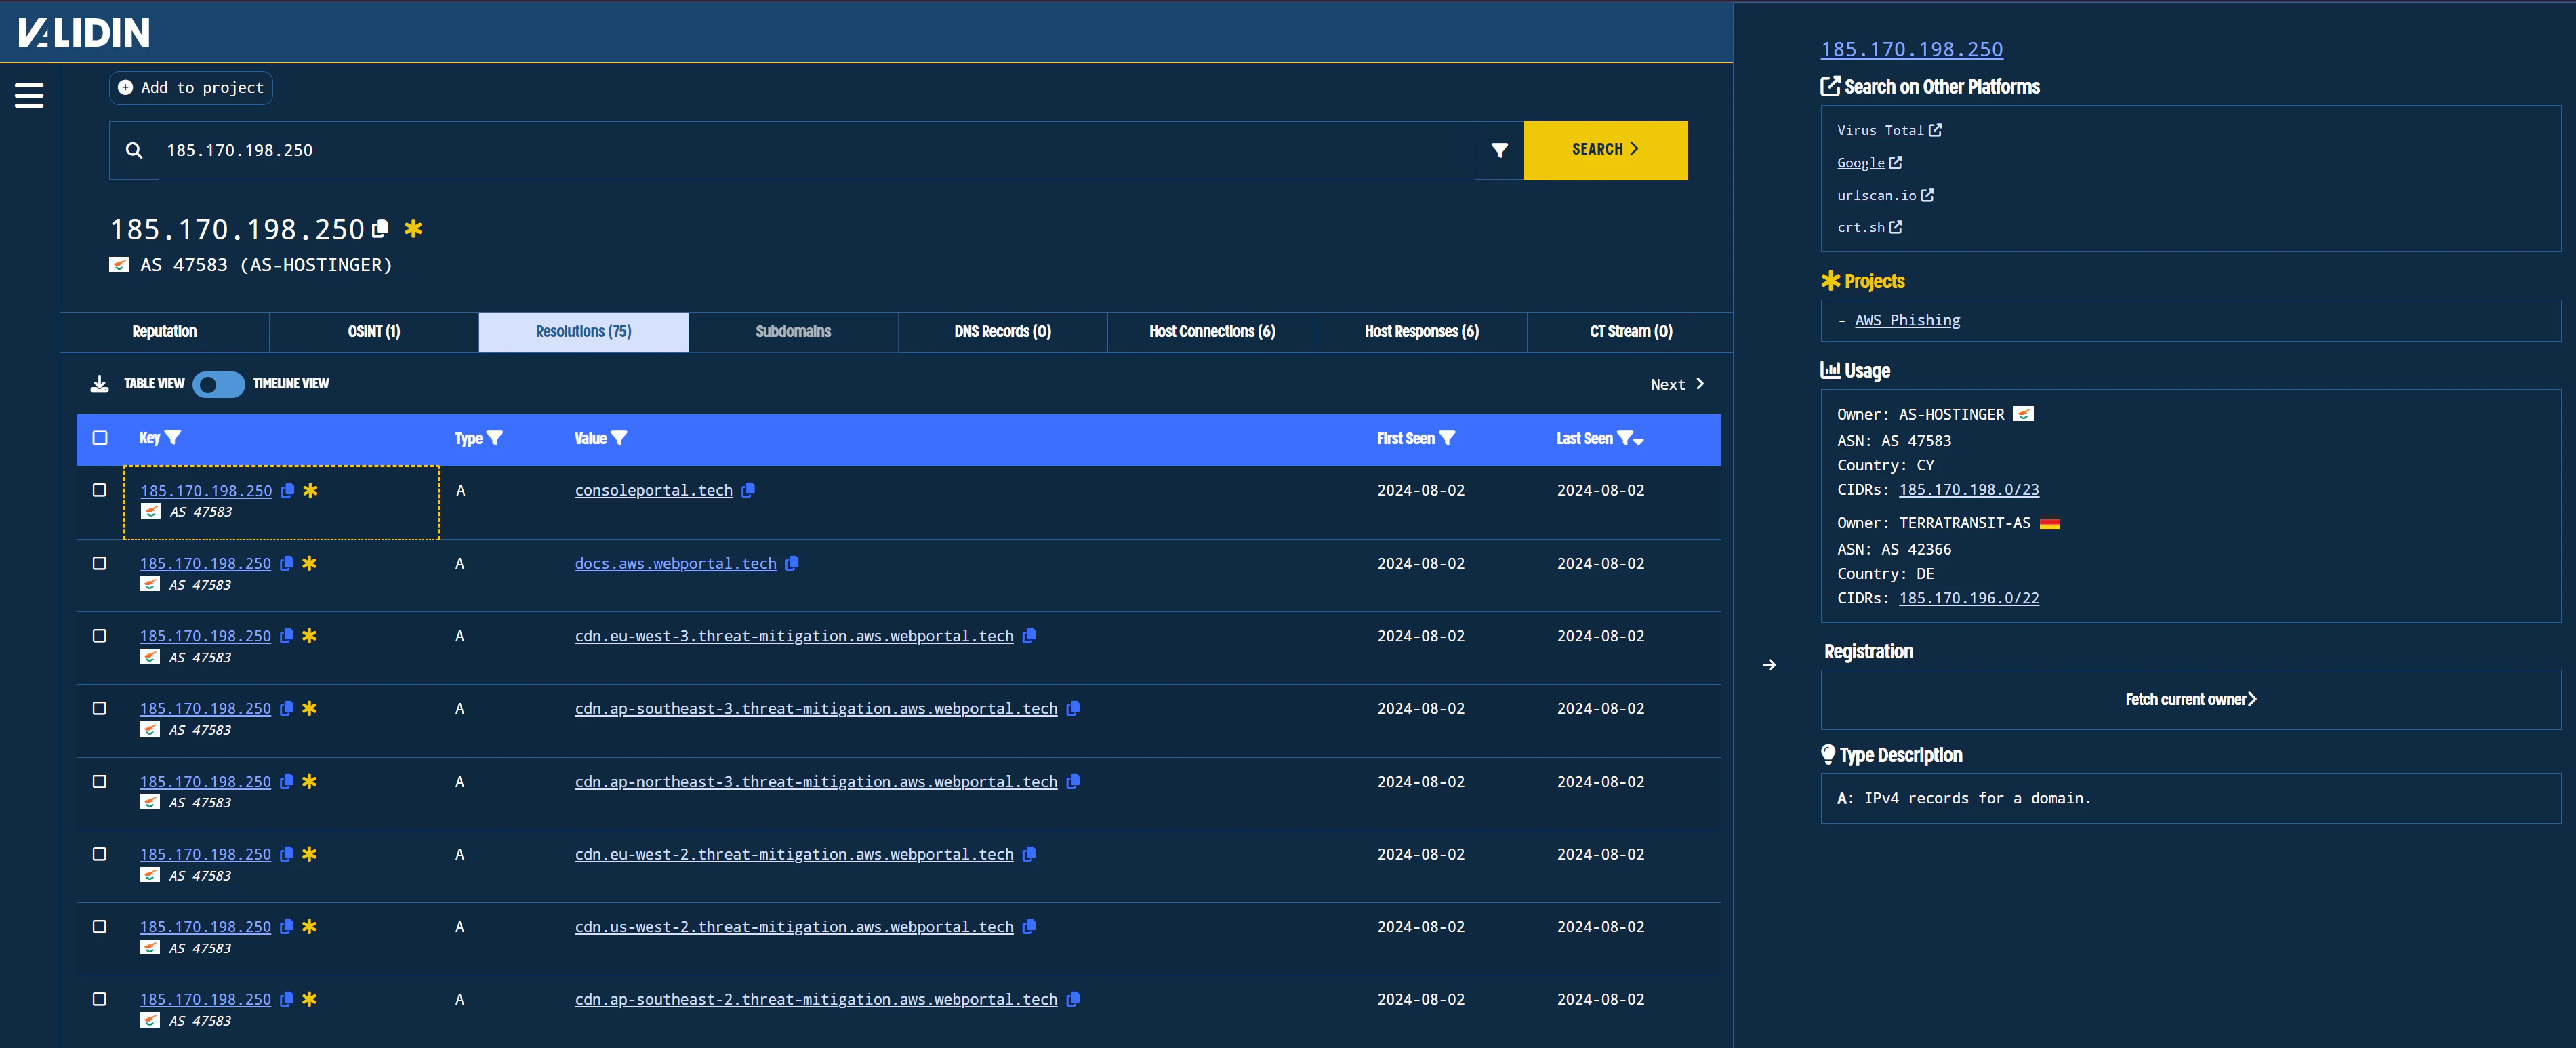The height and width of the screenshot is (1048, 2576).
Task: Copy cdn.eu-west-2 threat-mitigation domain
Action: tap(1029, 854)
